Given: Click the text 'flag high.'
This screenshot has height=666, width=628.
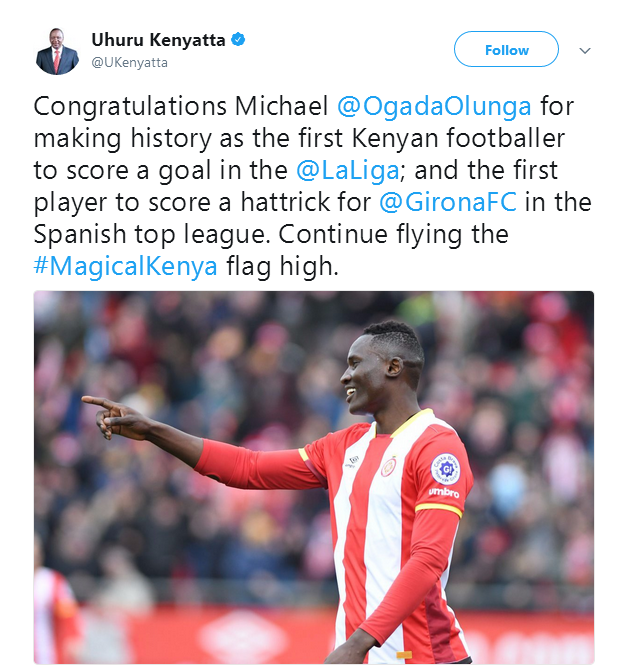Looking at the screenshot, I should click(x=282, y=266).
